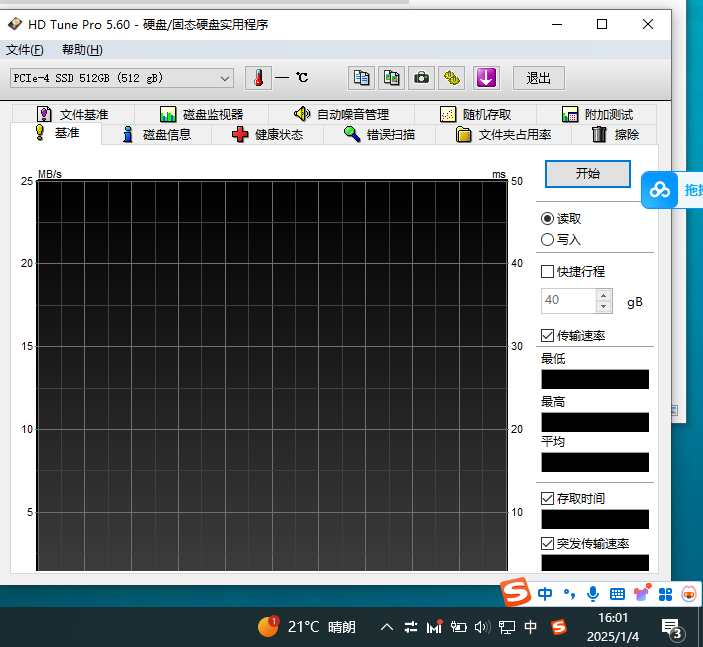Click the red-dot monitor tray icon
The height and width of the screenshot is (647, 703).
tap(434, 626)
